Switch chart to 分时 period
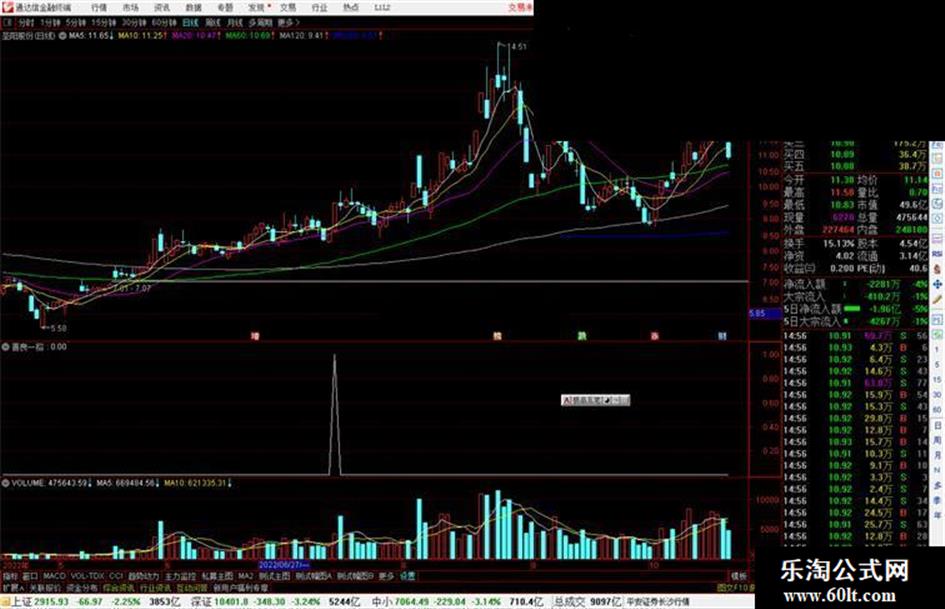Screen dimensions: 945x609 [x=25, y=22]
